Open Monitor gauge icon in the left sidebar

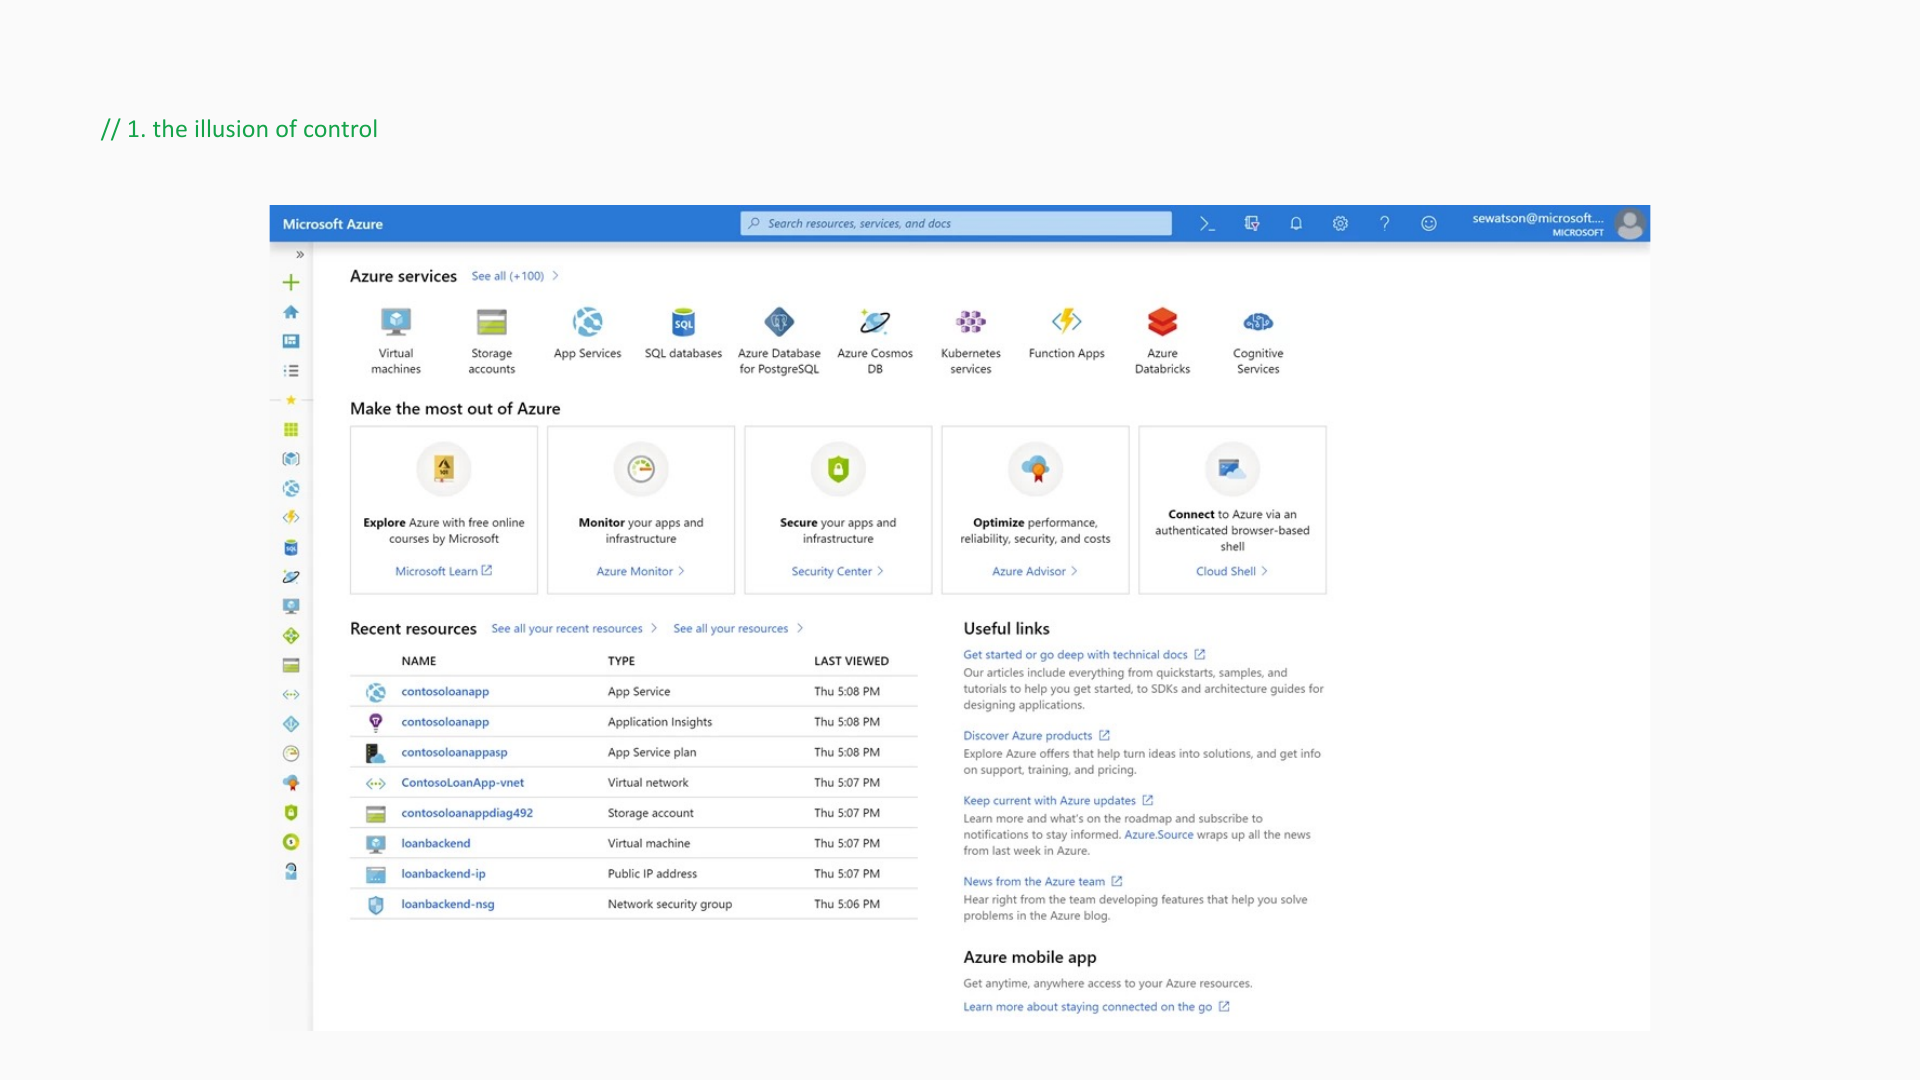(291, 753)
